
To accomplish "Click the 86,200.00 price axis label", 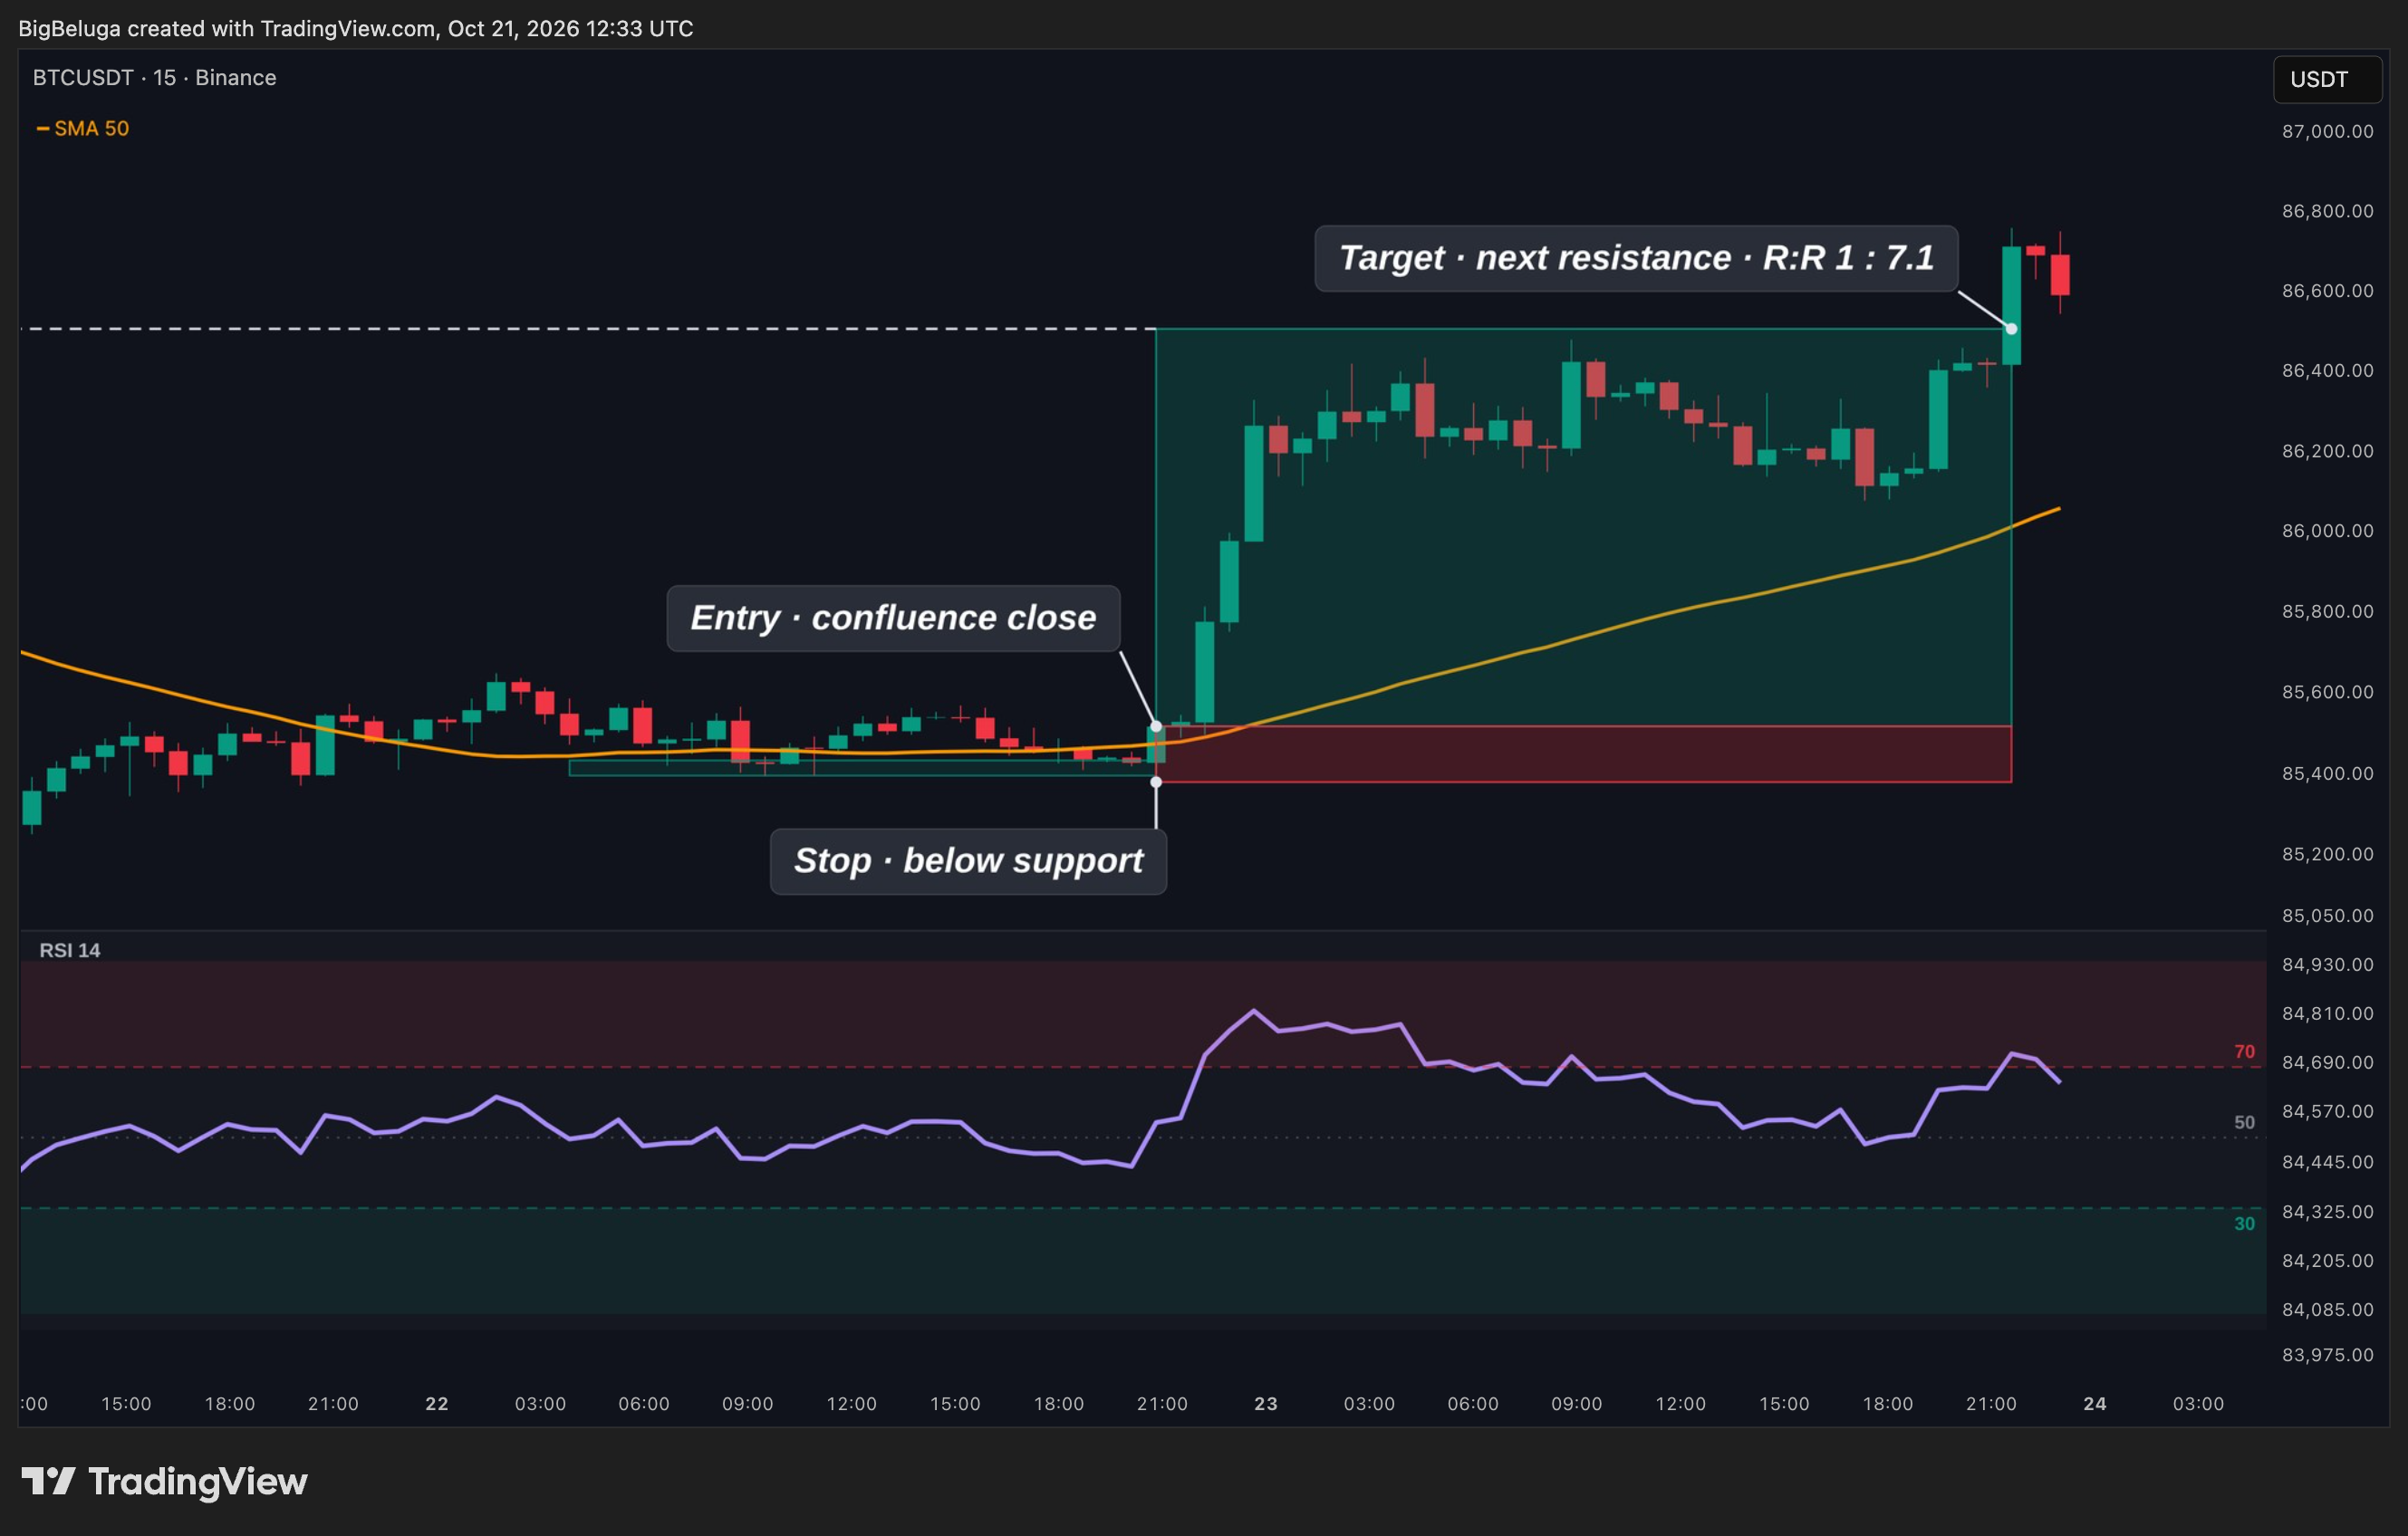I will pyautogui.click(x=2327, y=451).
